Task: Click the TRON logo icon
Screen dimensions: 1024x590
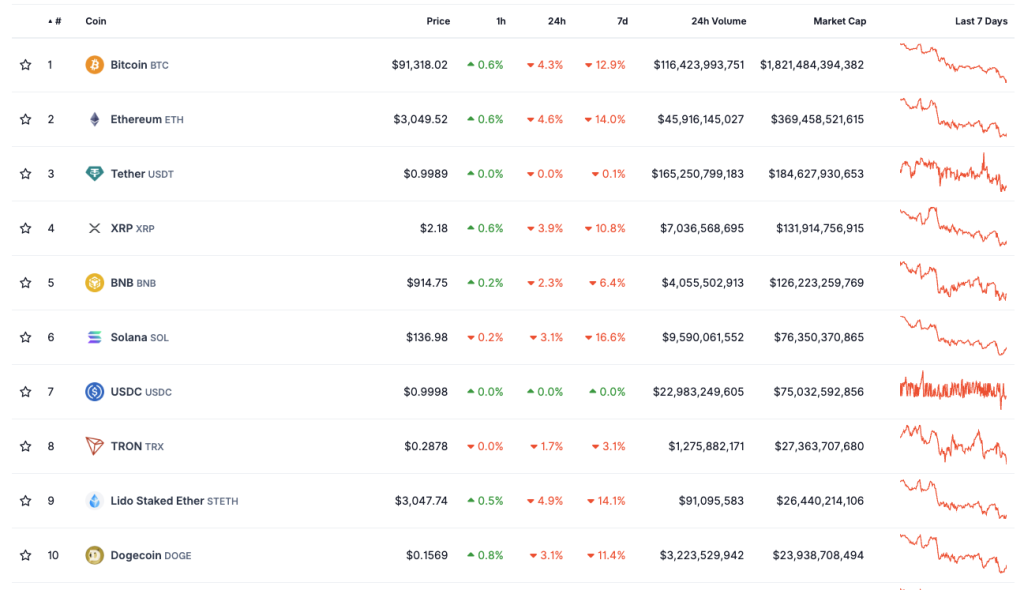Action: pyautogui.click(x=94, y=446)
